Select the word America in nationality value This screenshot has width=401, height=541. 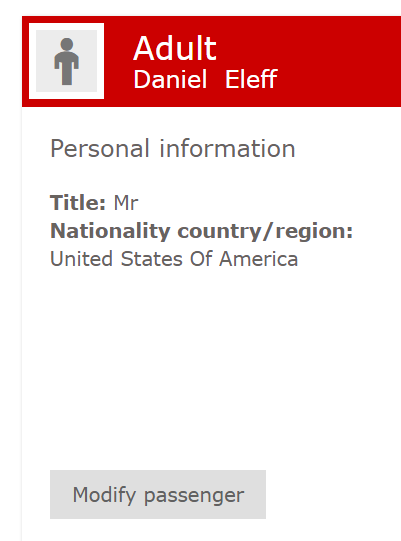[258, 259]
